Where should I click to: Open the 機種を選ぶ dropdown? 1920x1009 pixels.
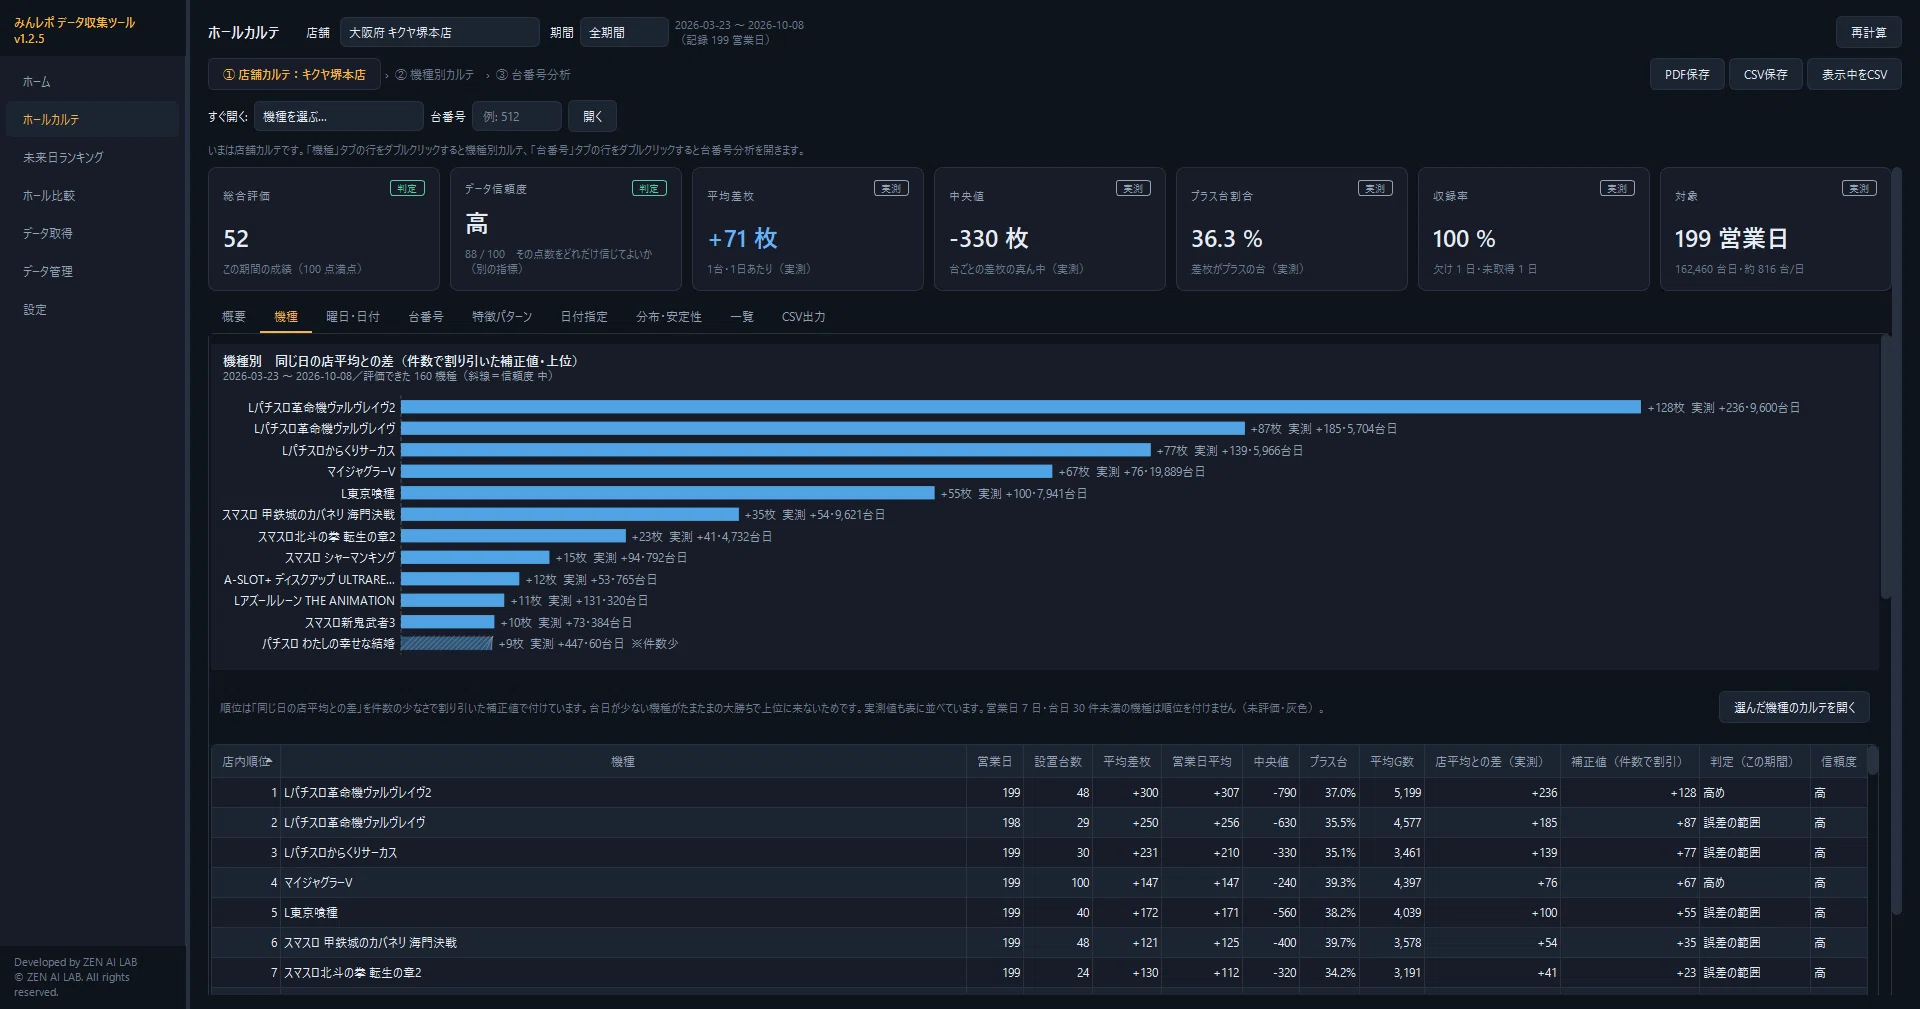coord(338,116)
